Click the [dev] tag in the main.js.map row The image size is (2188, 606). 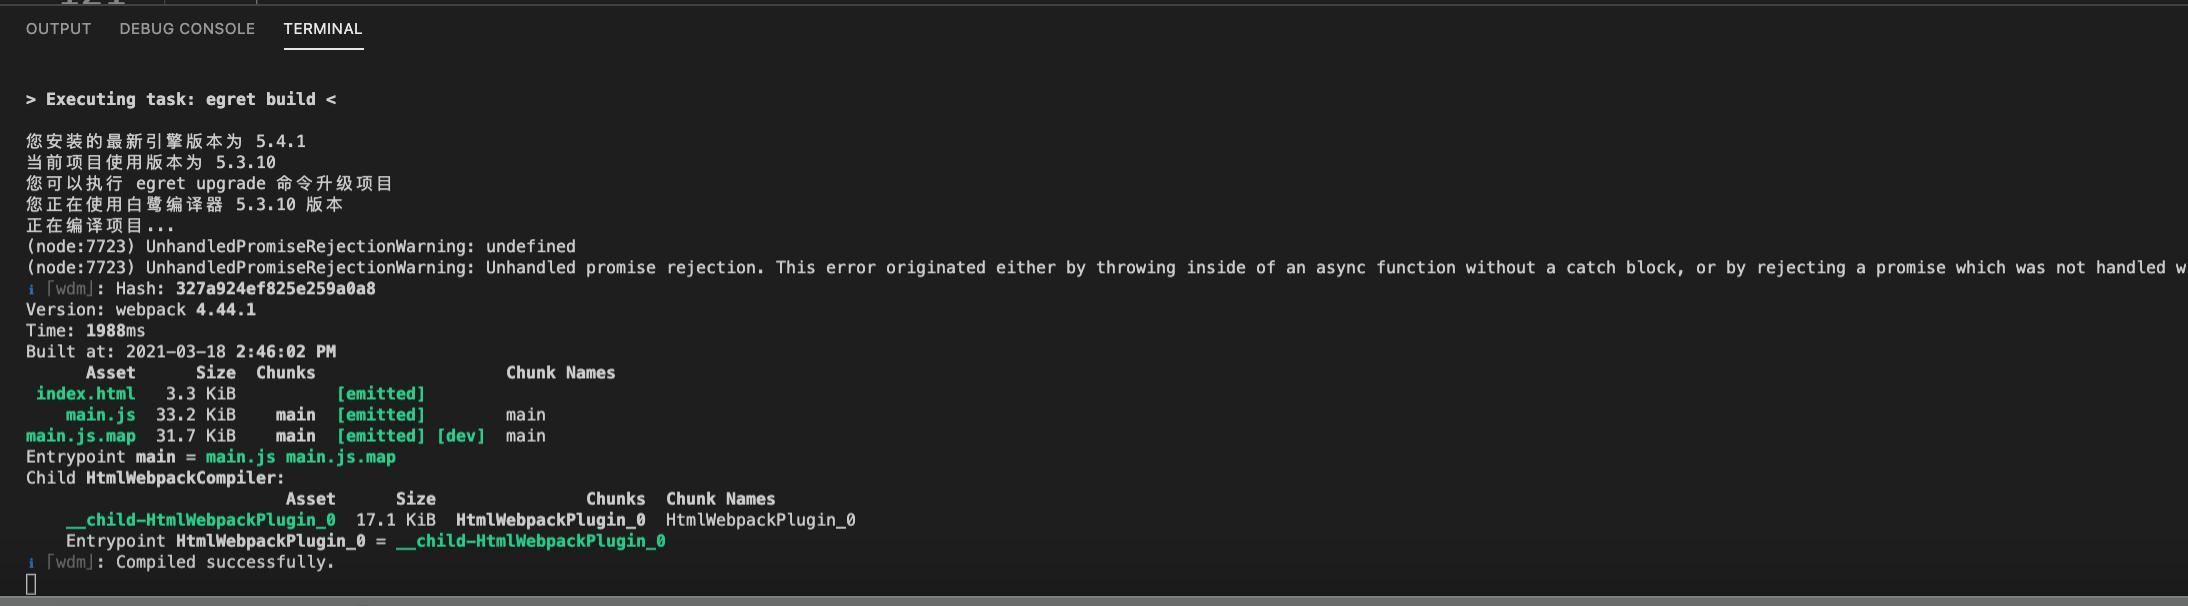pos(460,436)
